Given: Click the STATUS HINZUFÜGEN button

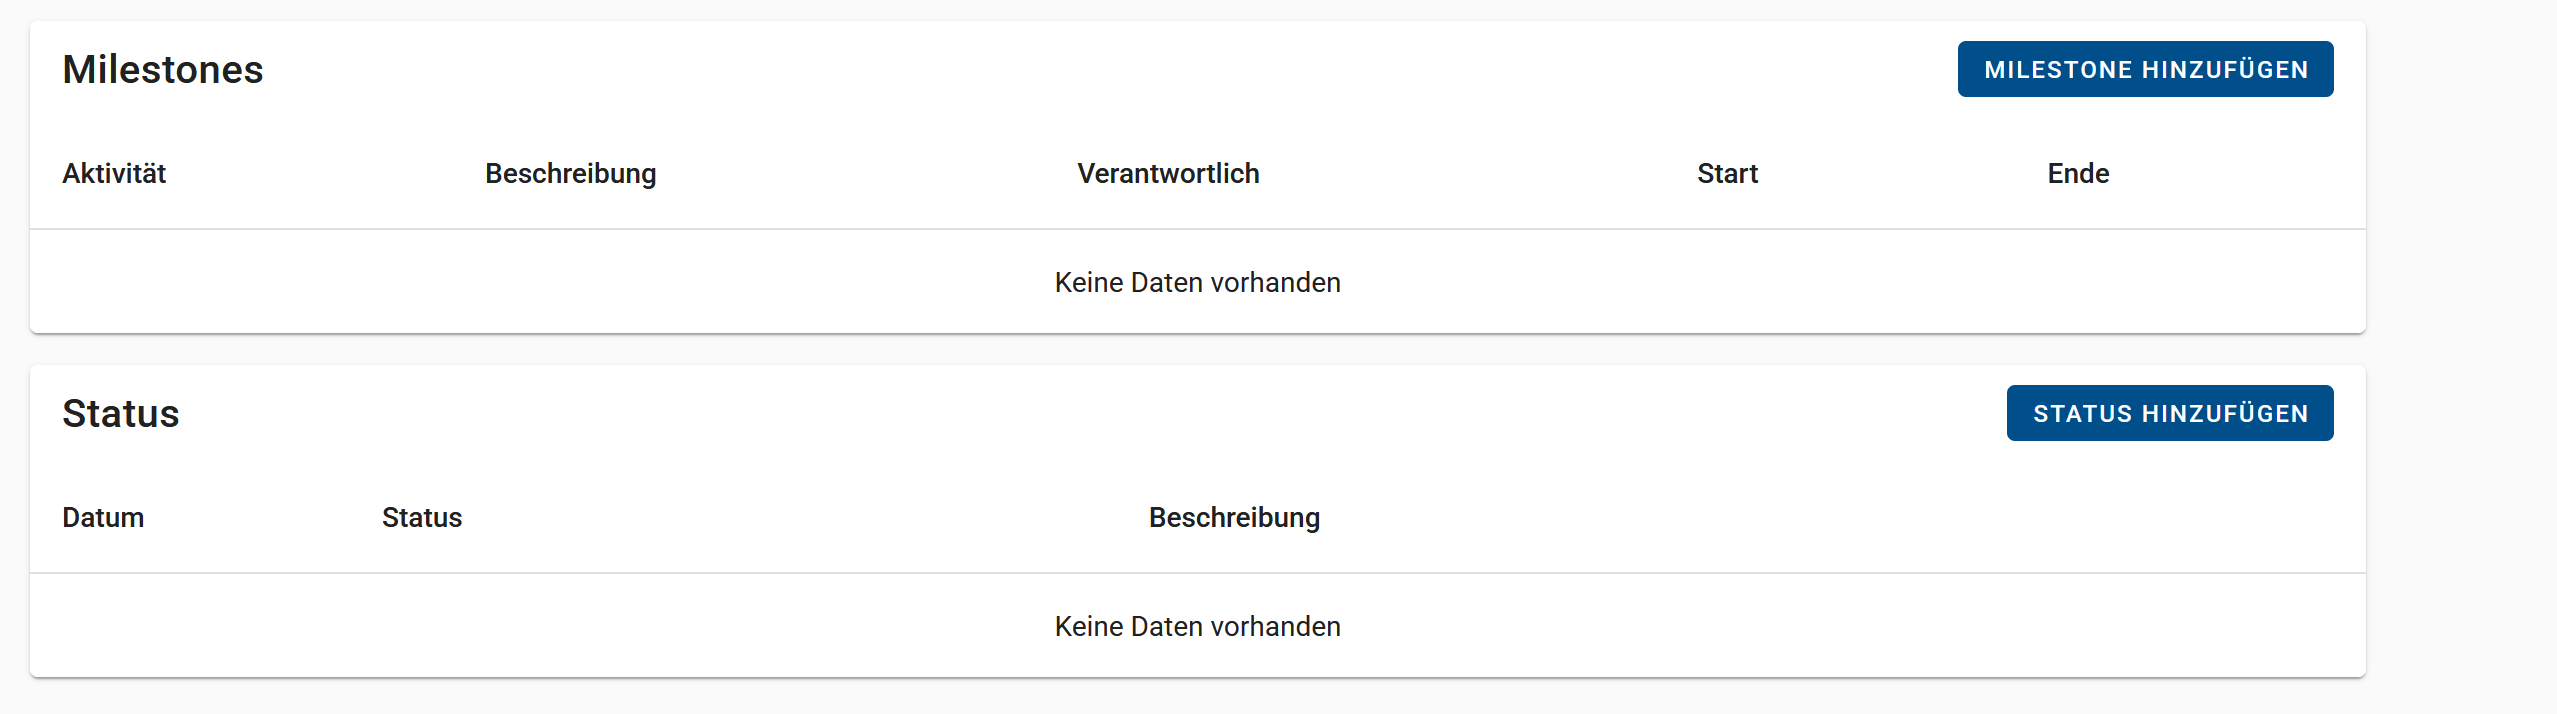Looking at the screenshot, I should 2170,413.
